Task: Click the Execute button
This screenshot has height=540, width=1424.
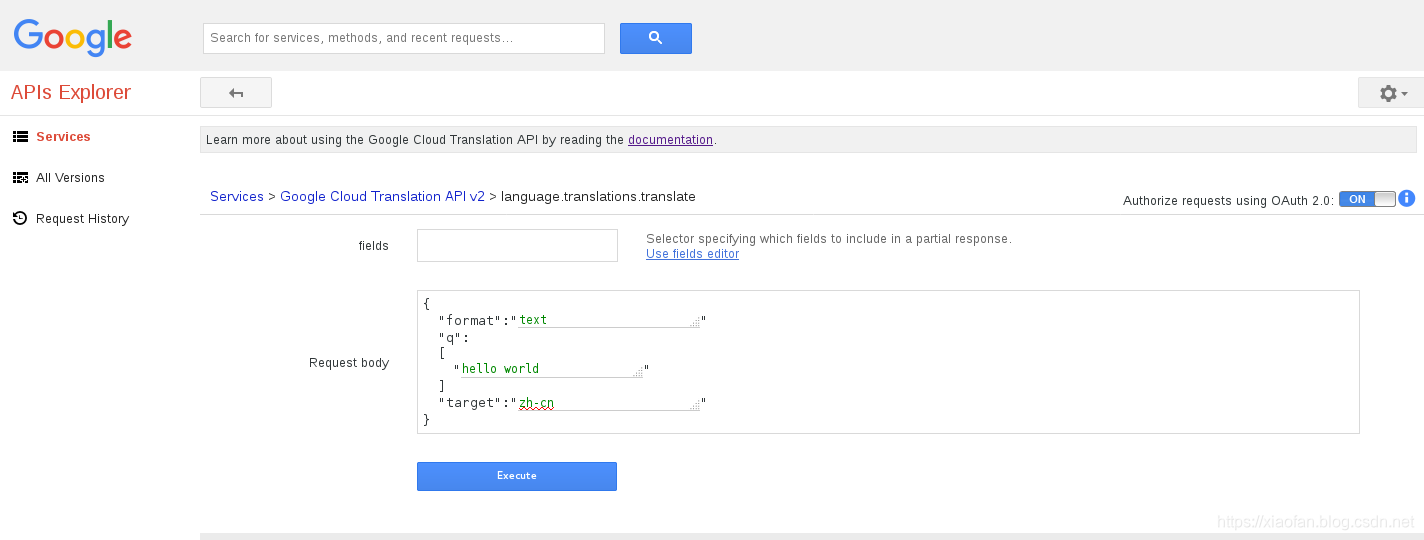Action: 517,476
